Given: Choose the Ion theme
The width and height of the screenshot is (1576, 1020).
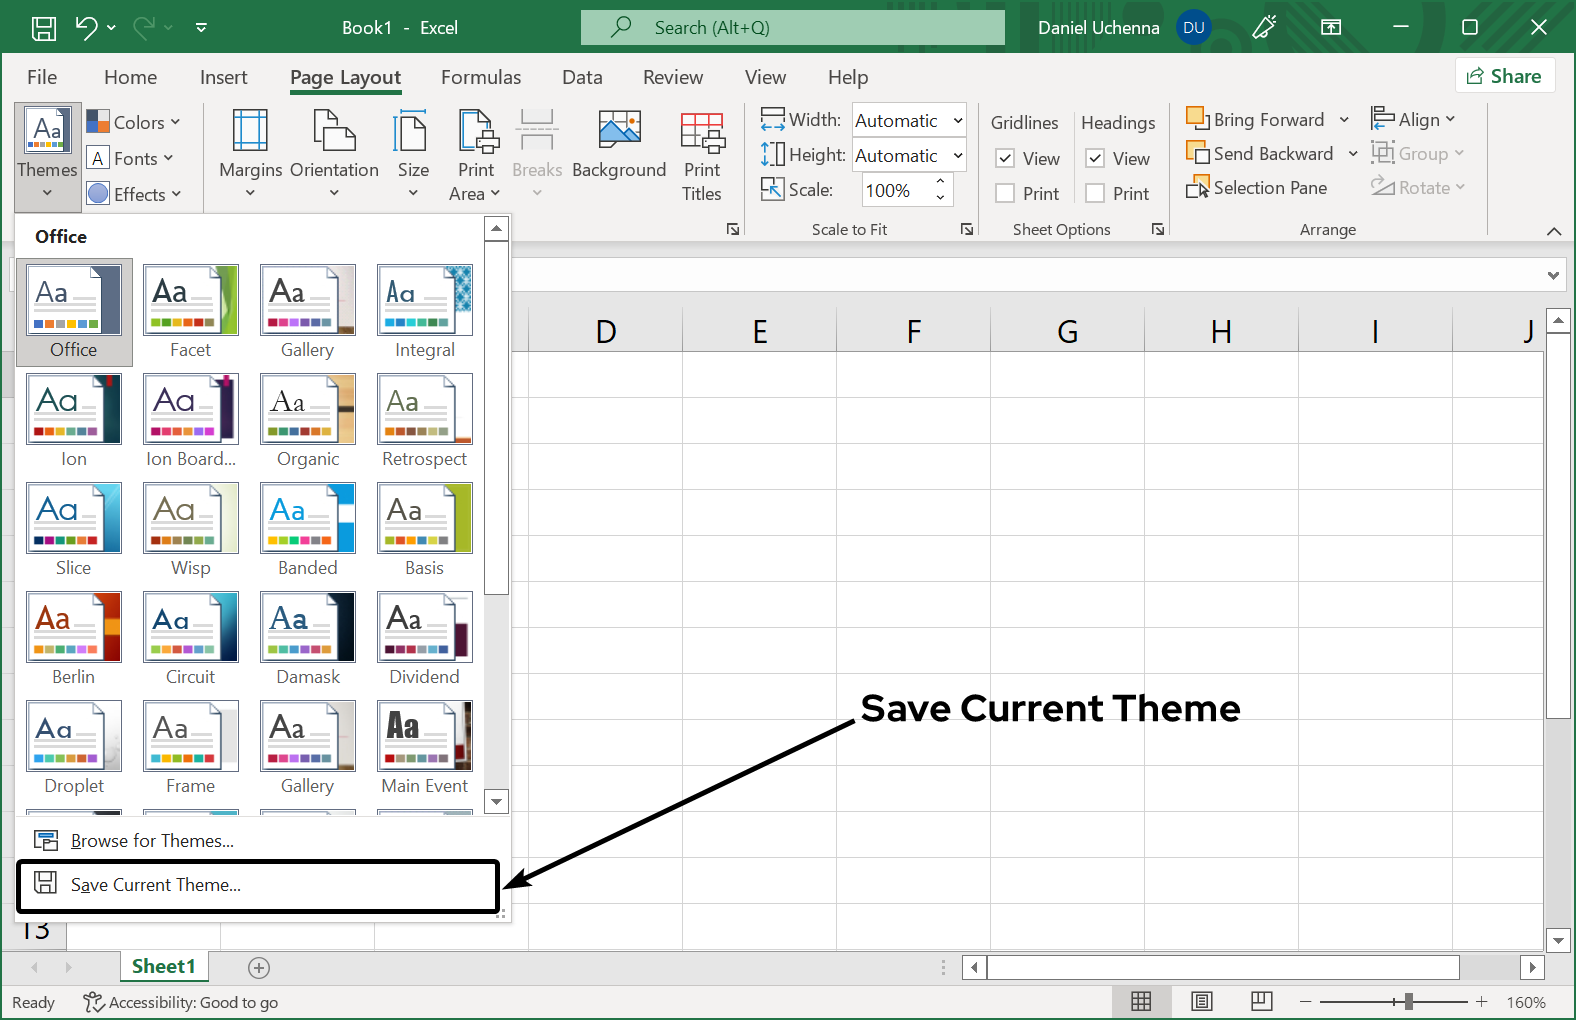Looking at the screenshot, I should pyautogui.click(x=74, y=420).
